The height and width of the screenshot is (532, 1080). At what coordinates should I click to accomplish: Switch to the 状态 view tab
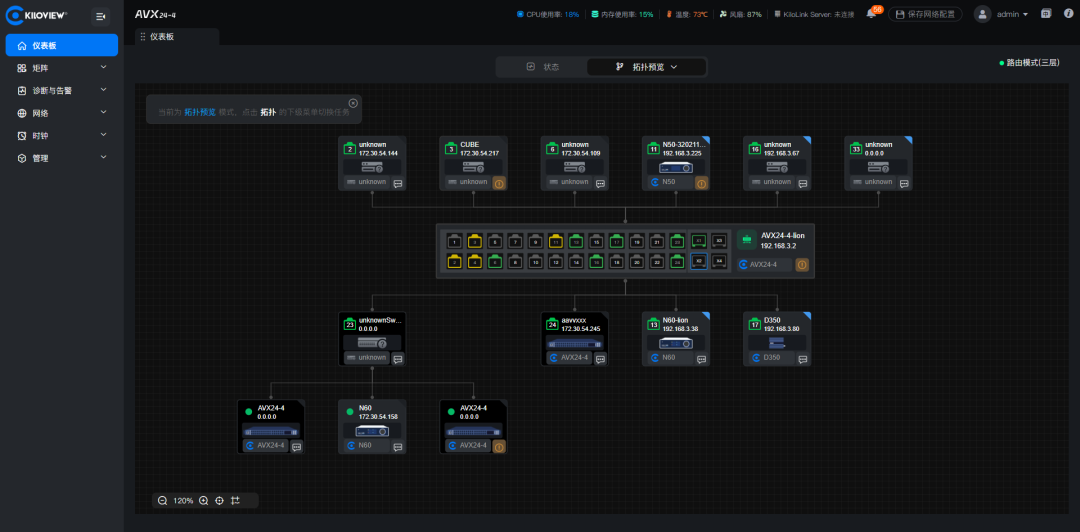[542, 67]
